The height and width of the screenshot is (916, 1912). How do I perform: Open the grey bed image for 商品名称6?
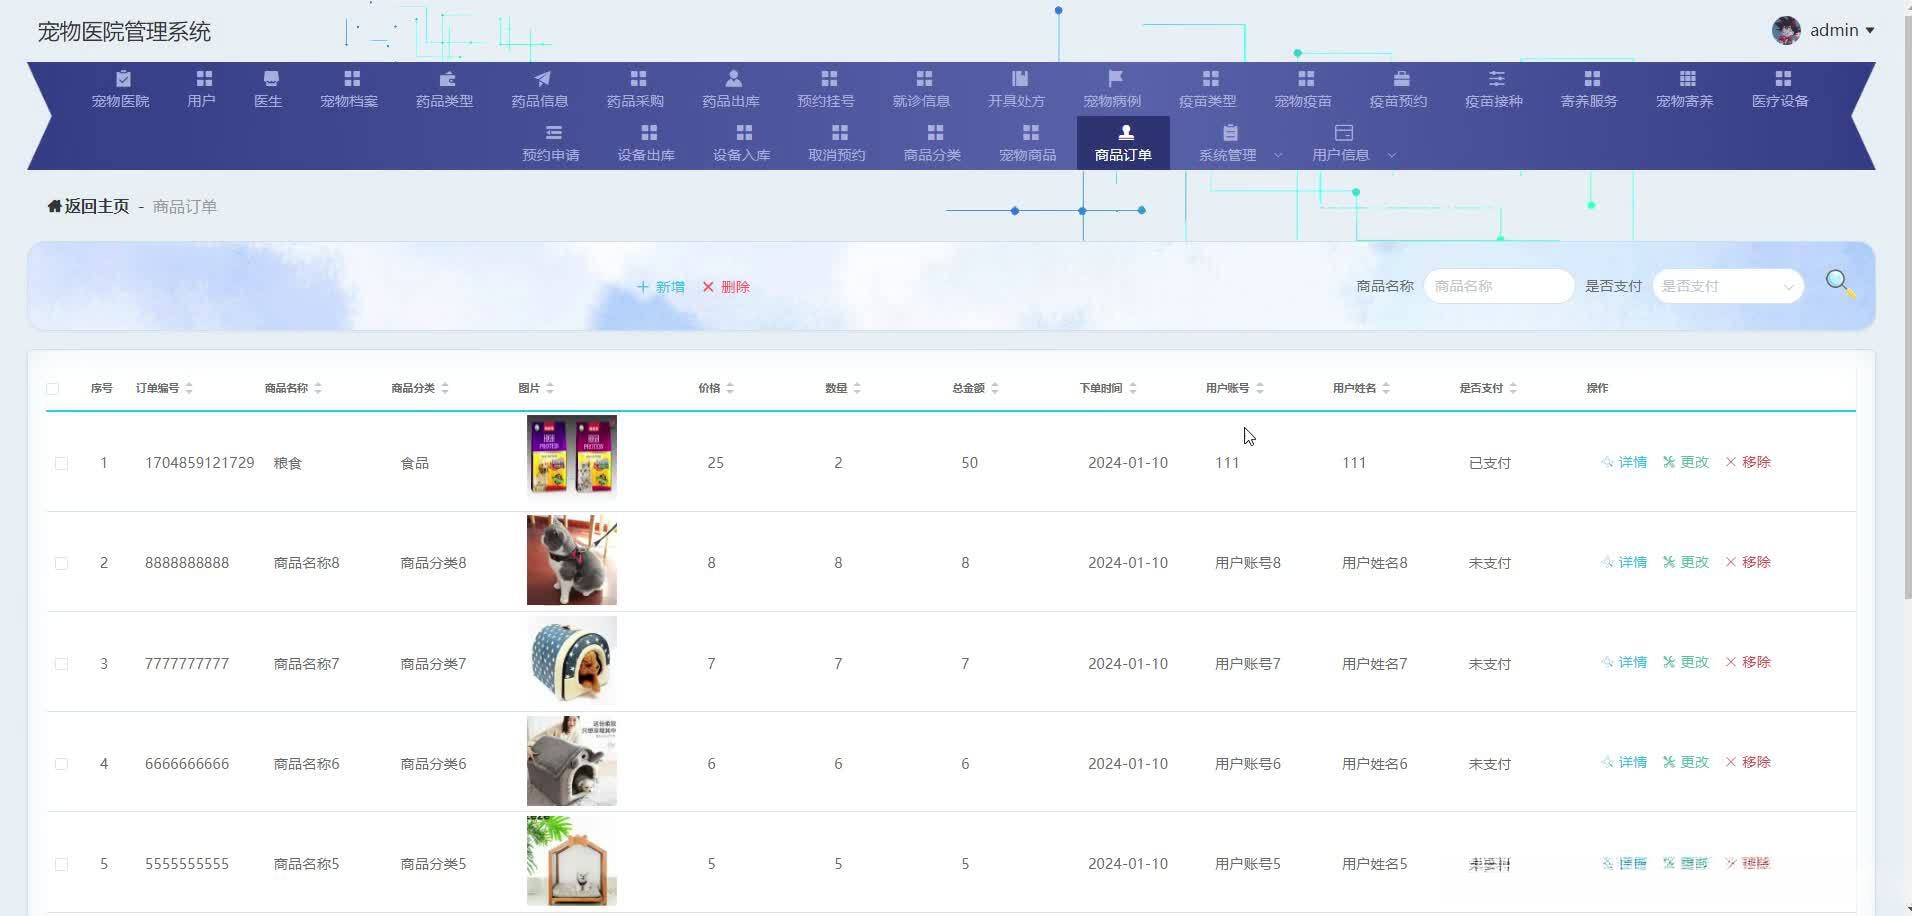pos(572,761)
